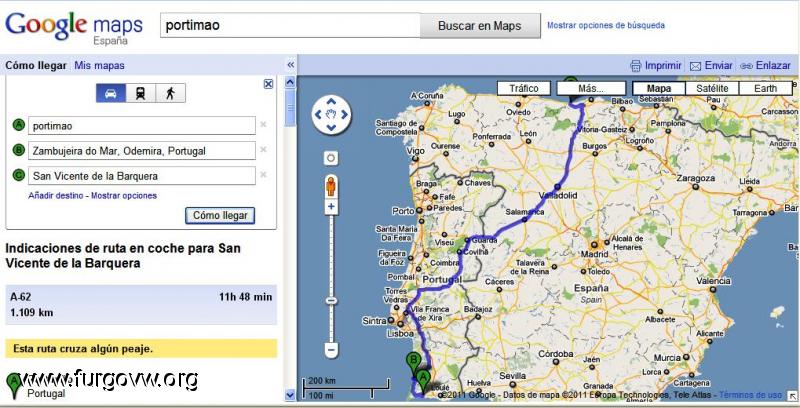Zoom out with the minus button
Screen dimensions: 800x408
point(331,350)
